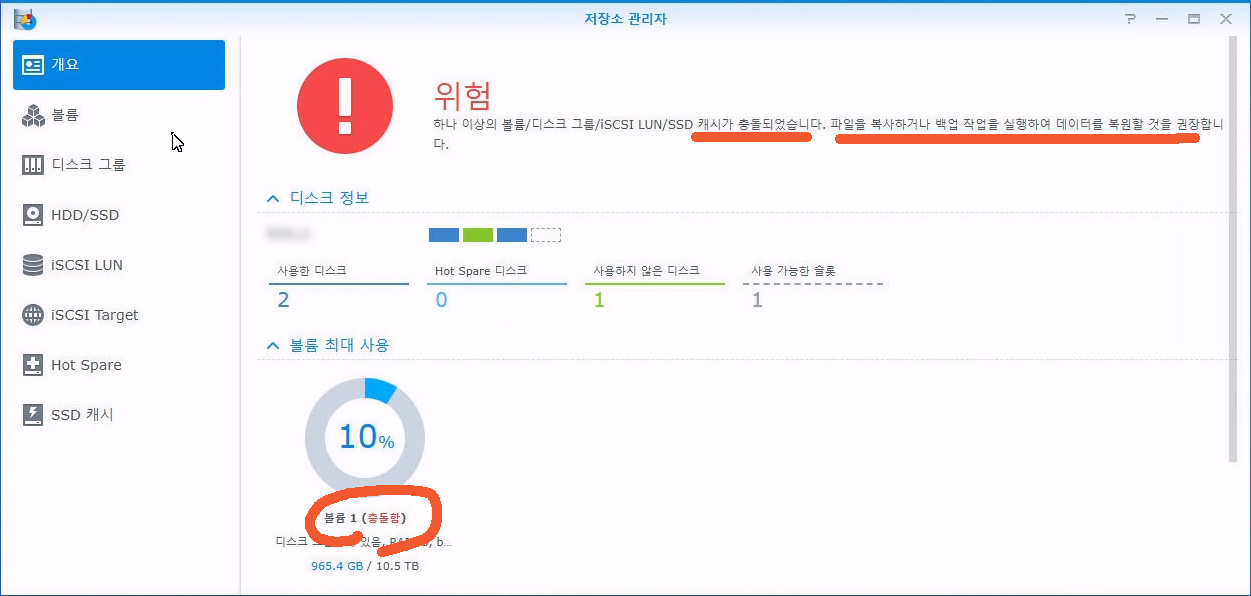1251x596 pixels.
Task: Click the 디스크 그룹 icon
Action: click(33, 165)
